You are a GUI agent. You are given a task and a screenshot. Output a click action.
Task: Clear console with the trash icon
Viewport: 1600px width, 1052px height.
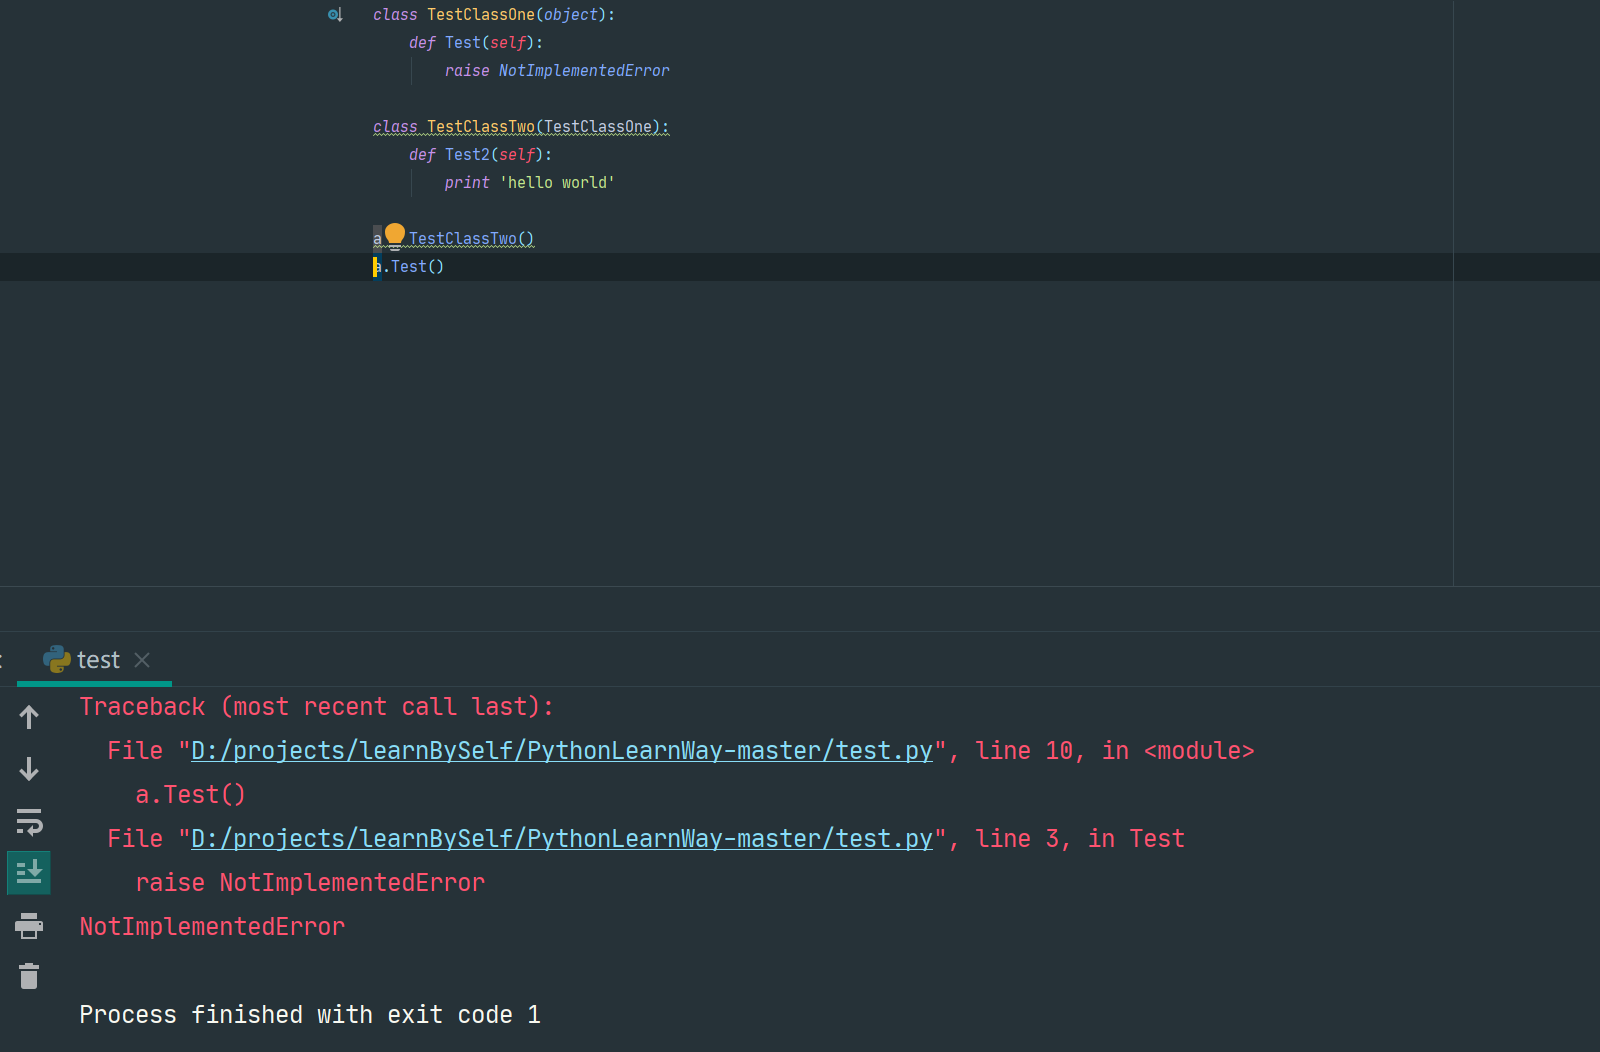coord(29,976)
